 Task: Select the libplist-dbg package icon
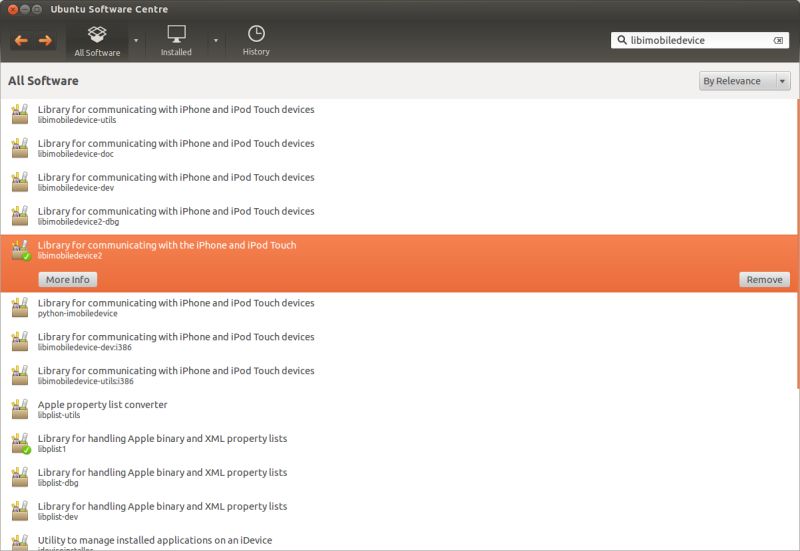(20, 477)
